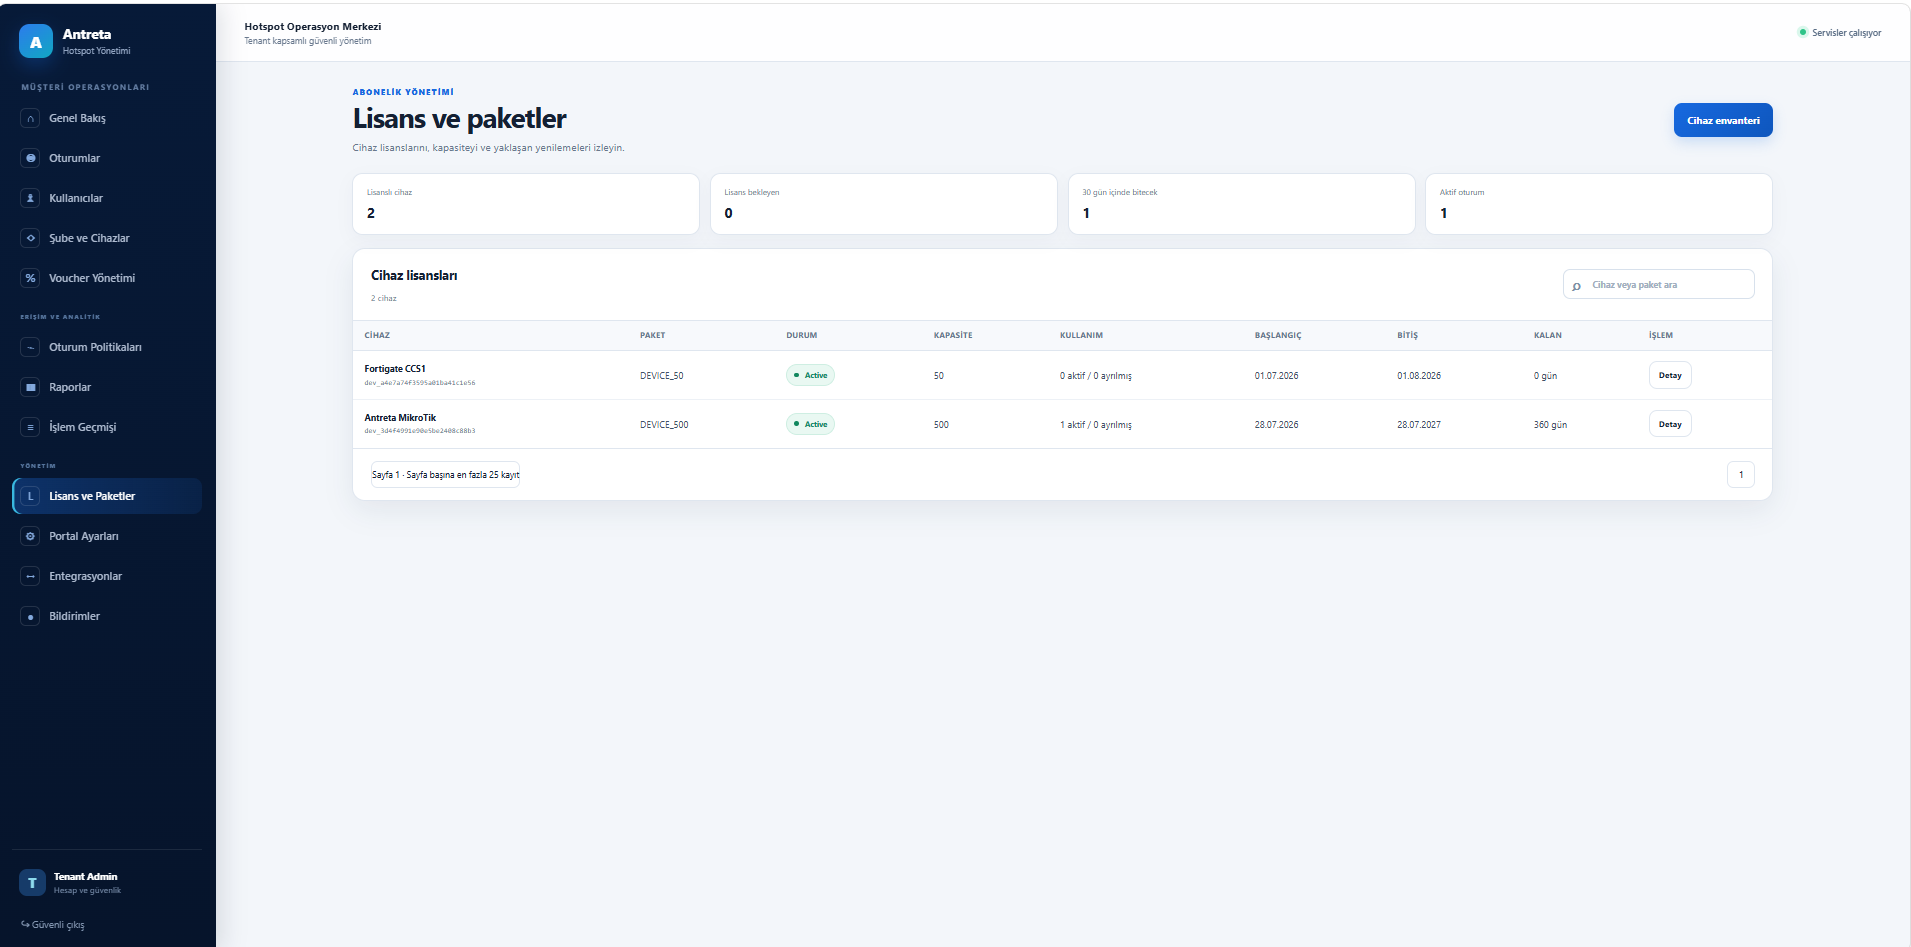Click the 30 gün içinde bitecek card
The height and width of the screenshot is (947, 1911).
pyautogui.click(x=1242, y=204)
